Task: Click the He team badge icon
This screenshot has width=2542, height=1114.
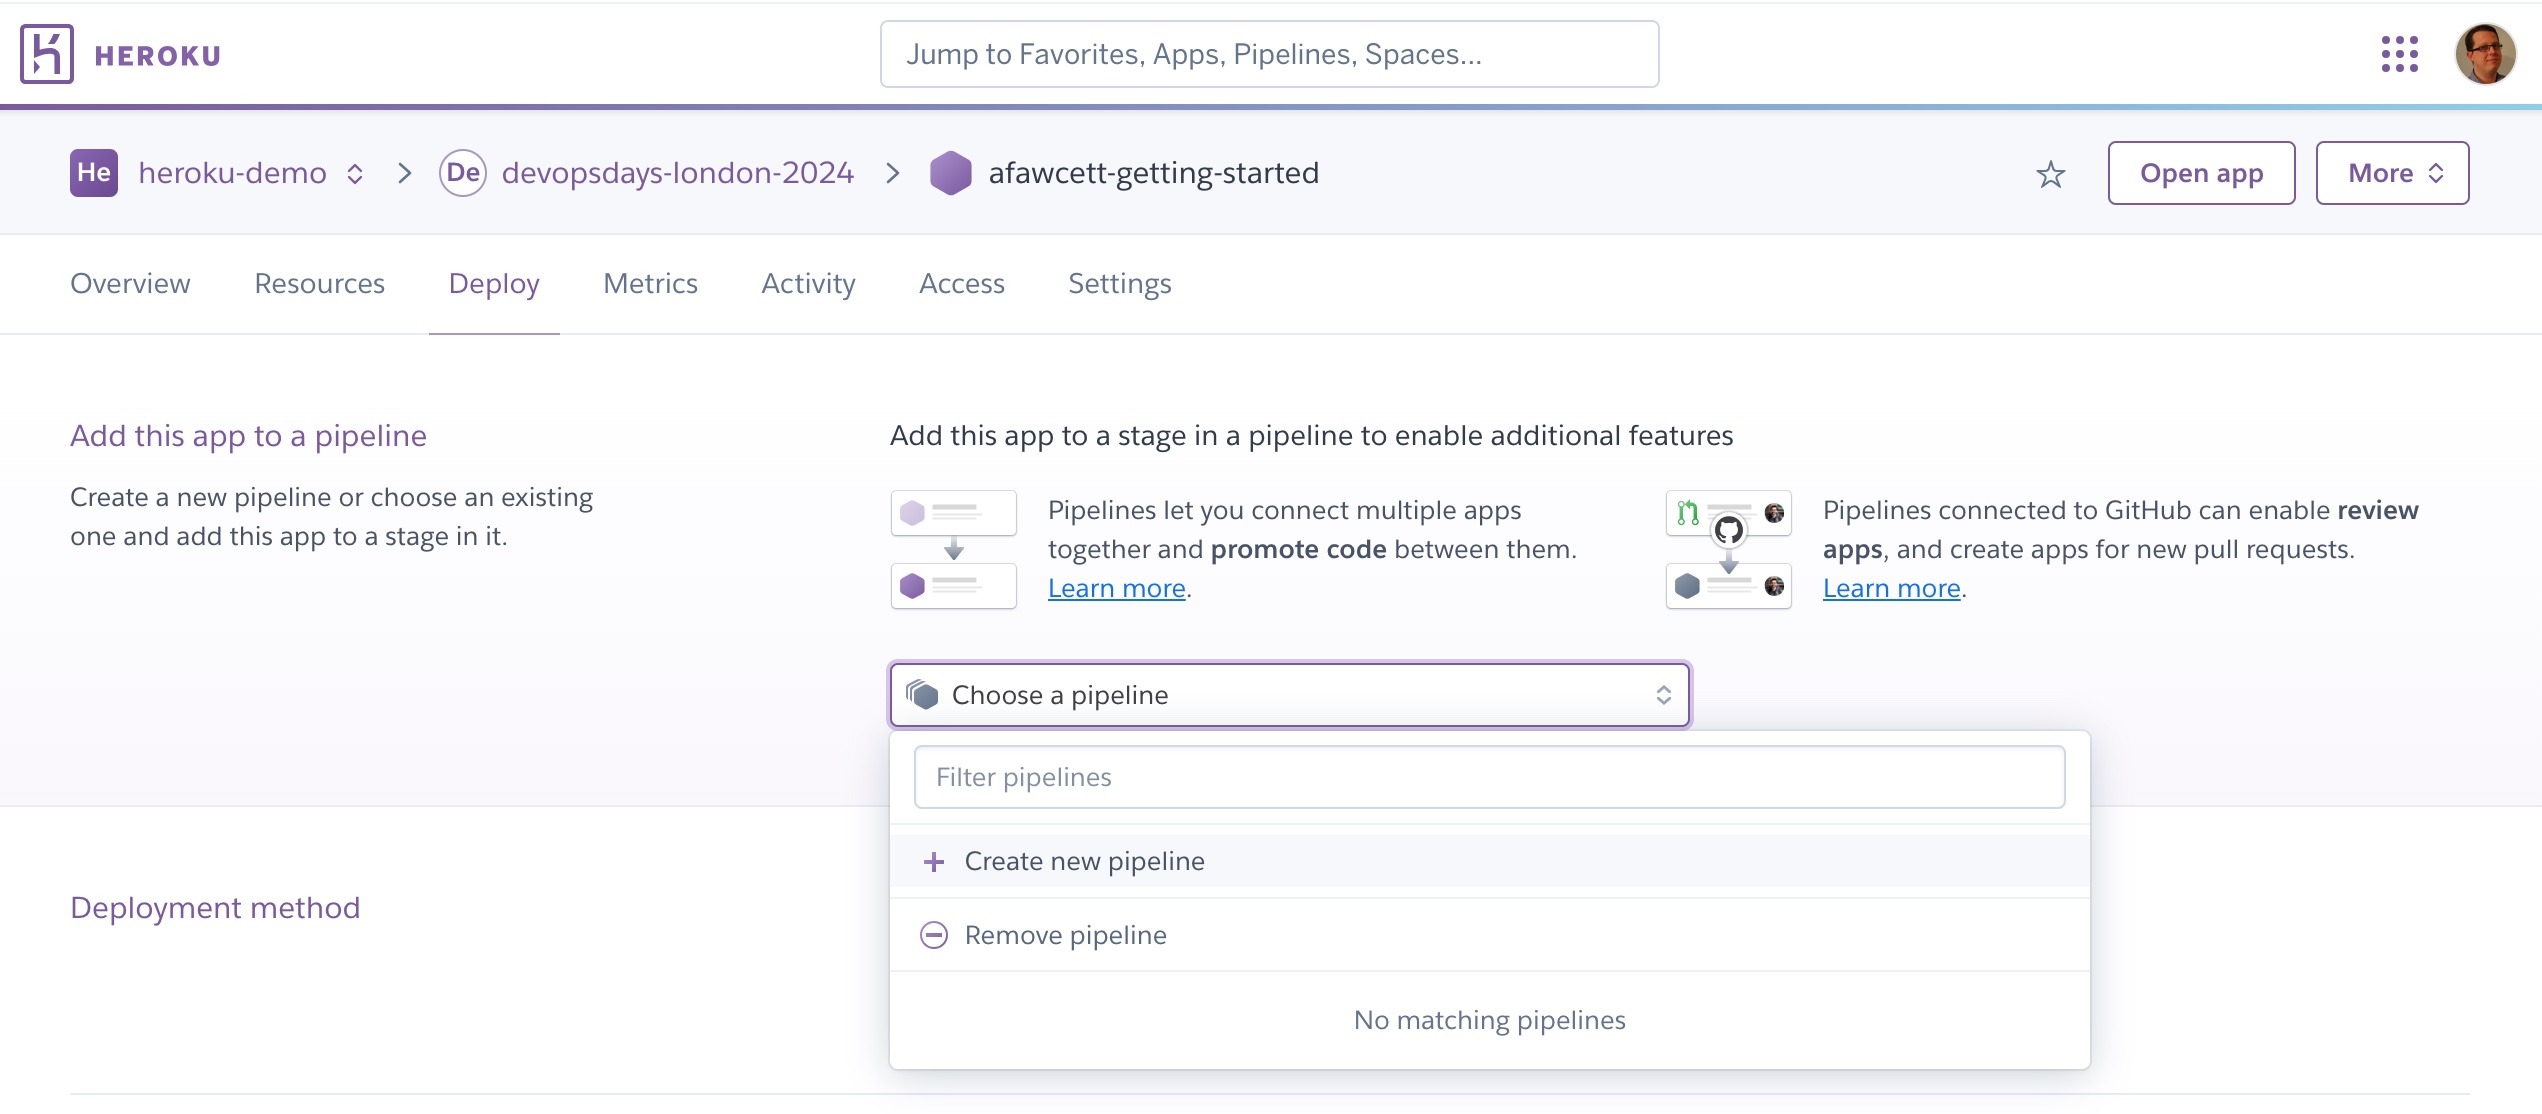Action: point(94,173)
